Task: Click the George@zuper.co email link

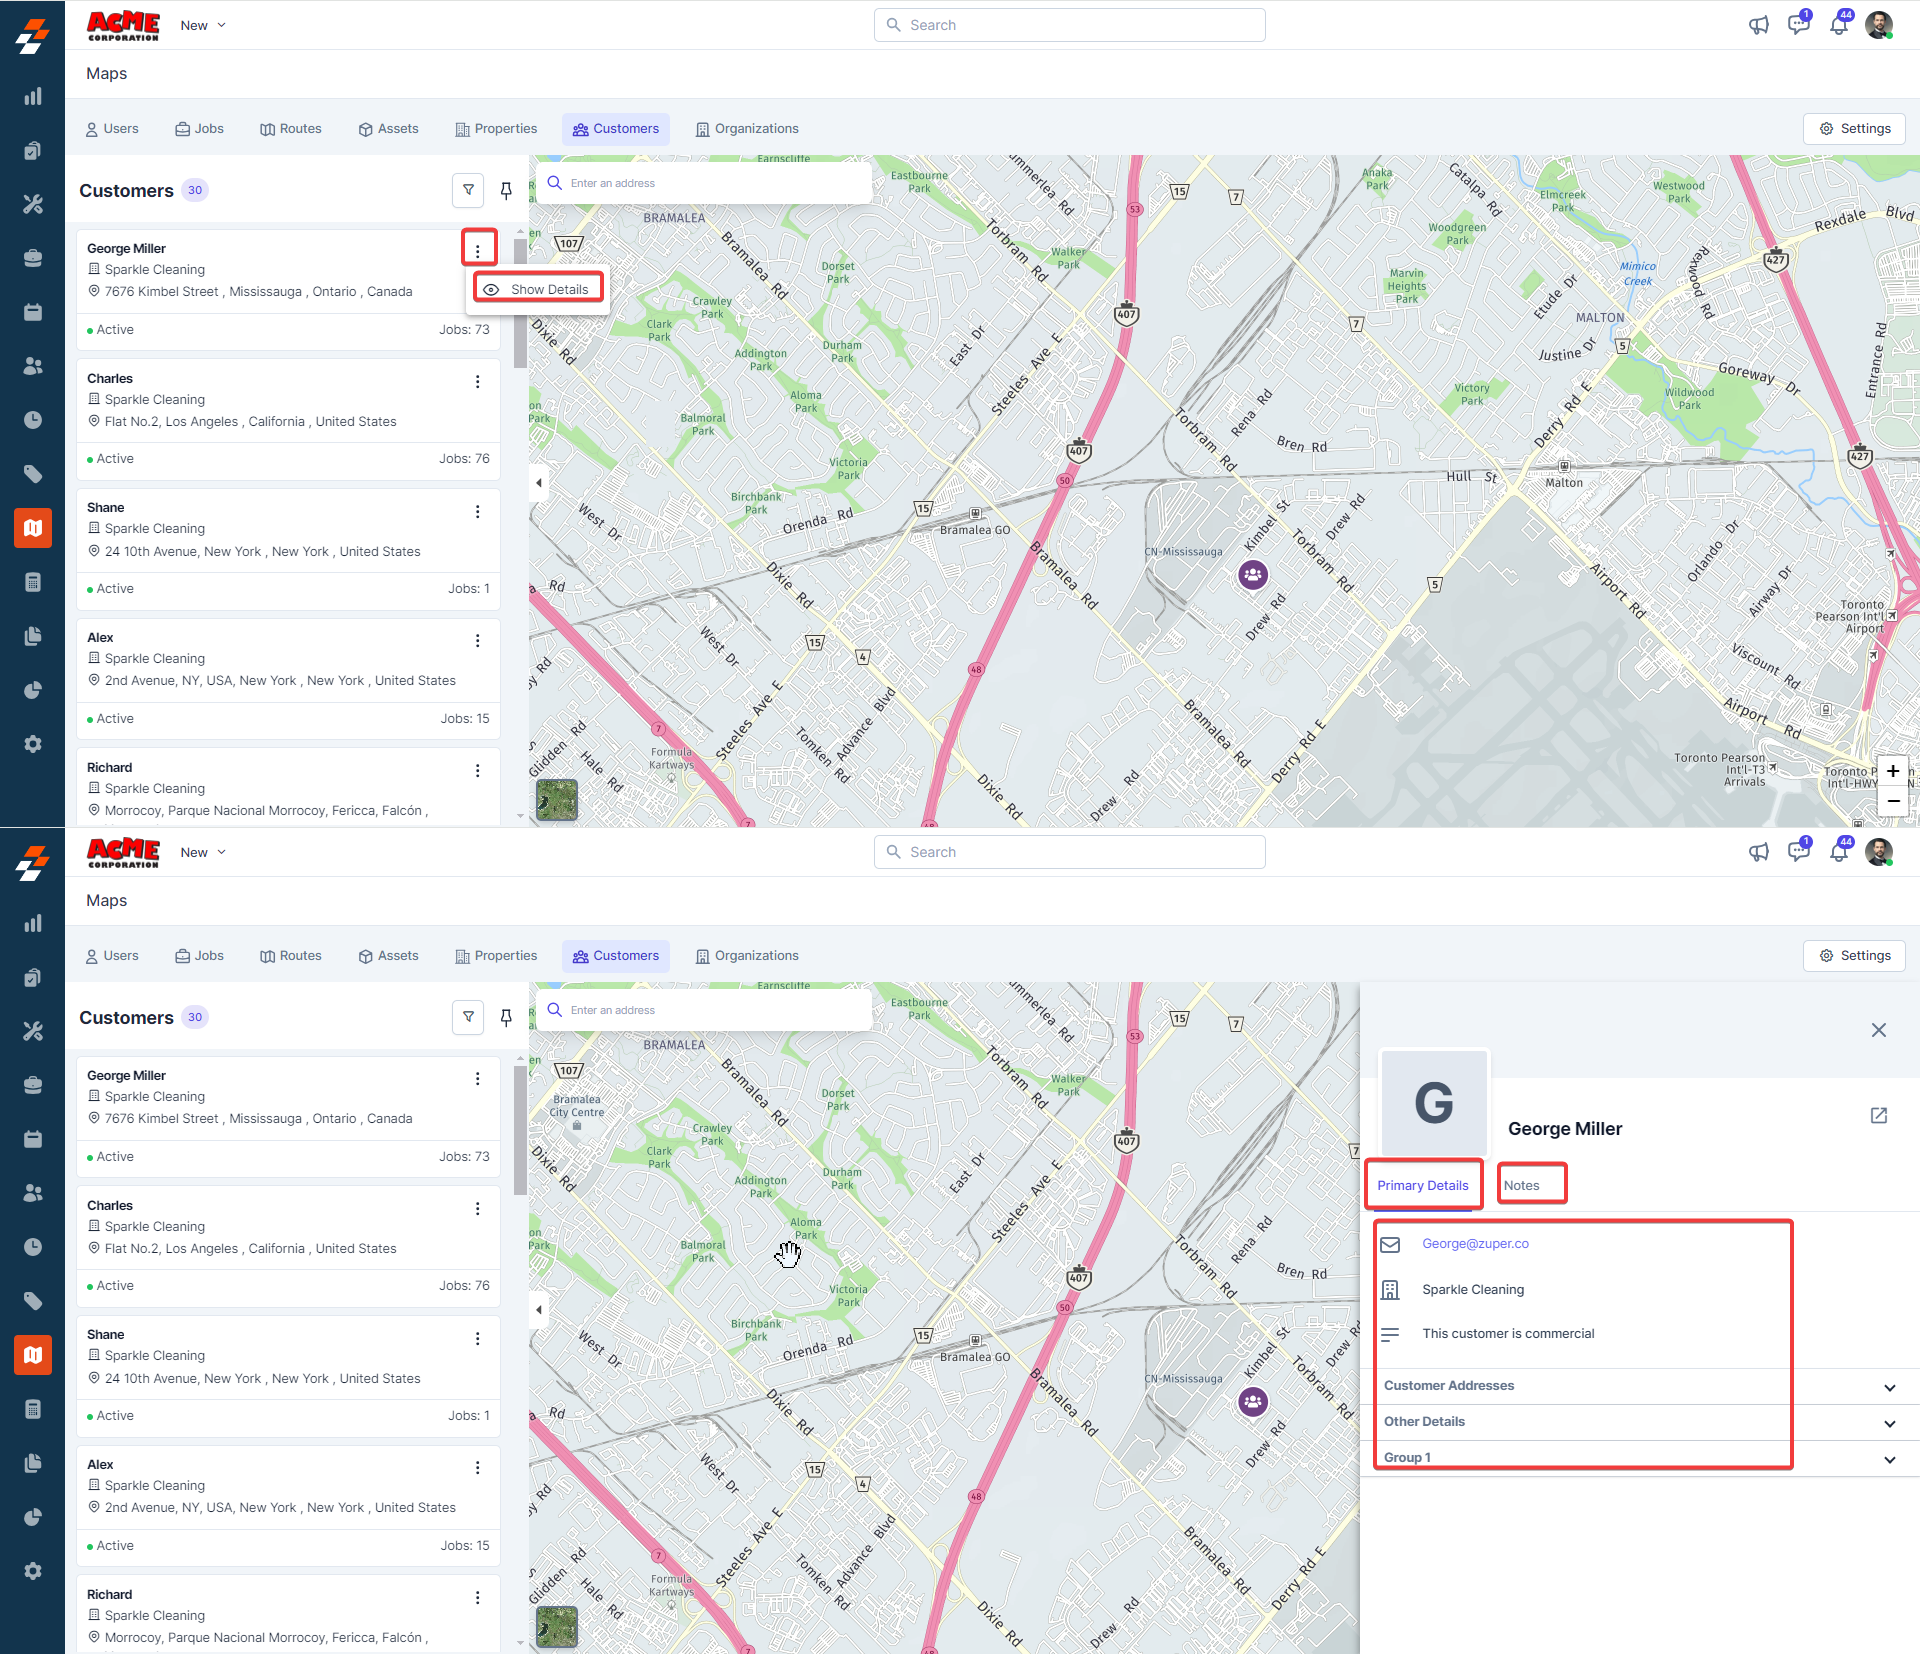Action: coord(1475,1244)
